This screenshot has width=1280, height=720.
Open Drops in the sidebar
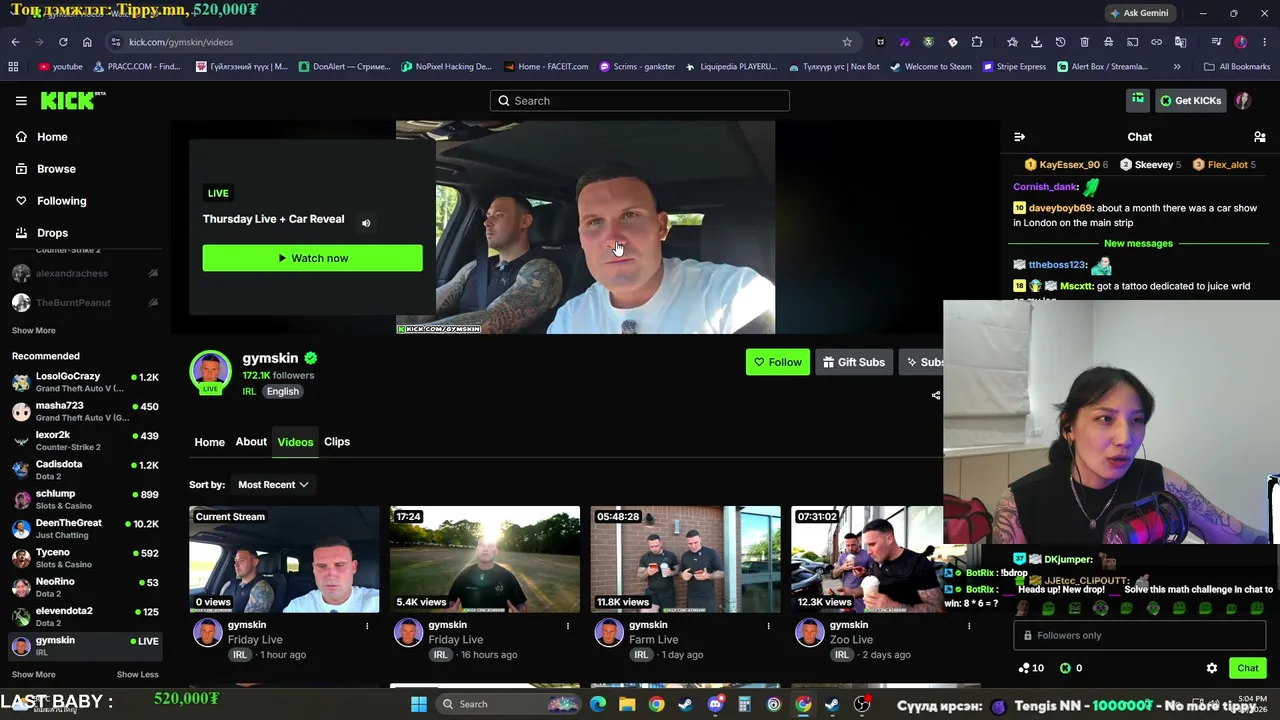click(52, 233)
